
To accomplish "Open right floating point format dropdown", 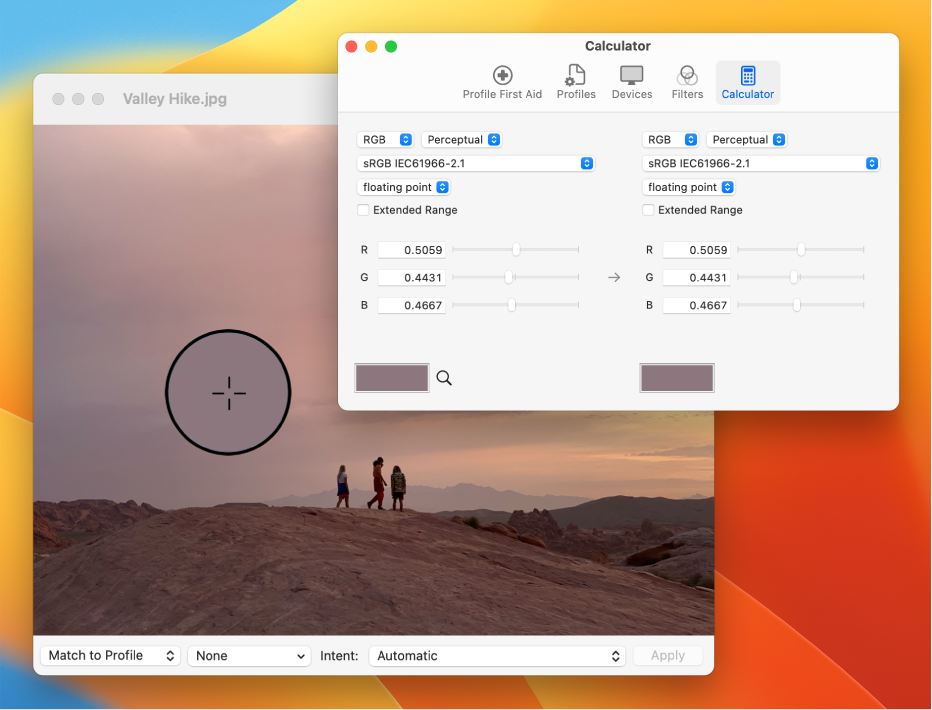I will click(x=688, y=187).
